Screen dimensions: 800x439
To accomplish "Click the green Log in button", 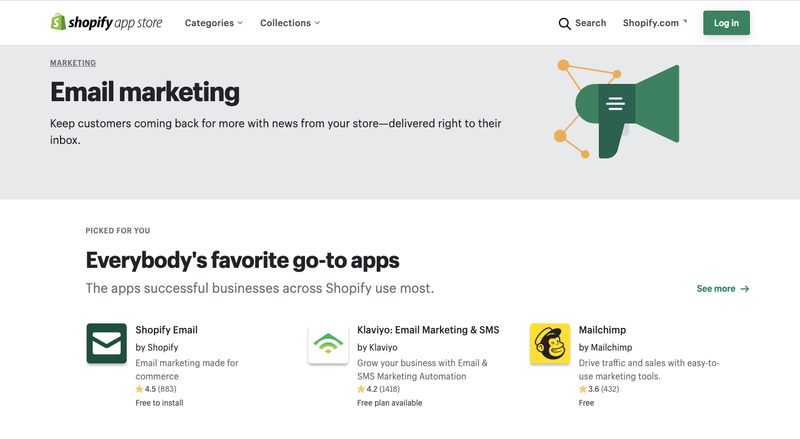I will [x=726, y=23].
